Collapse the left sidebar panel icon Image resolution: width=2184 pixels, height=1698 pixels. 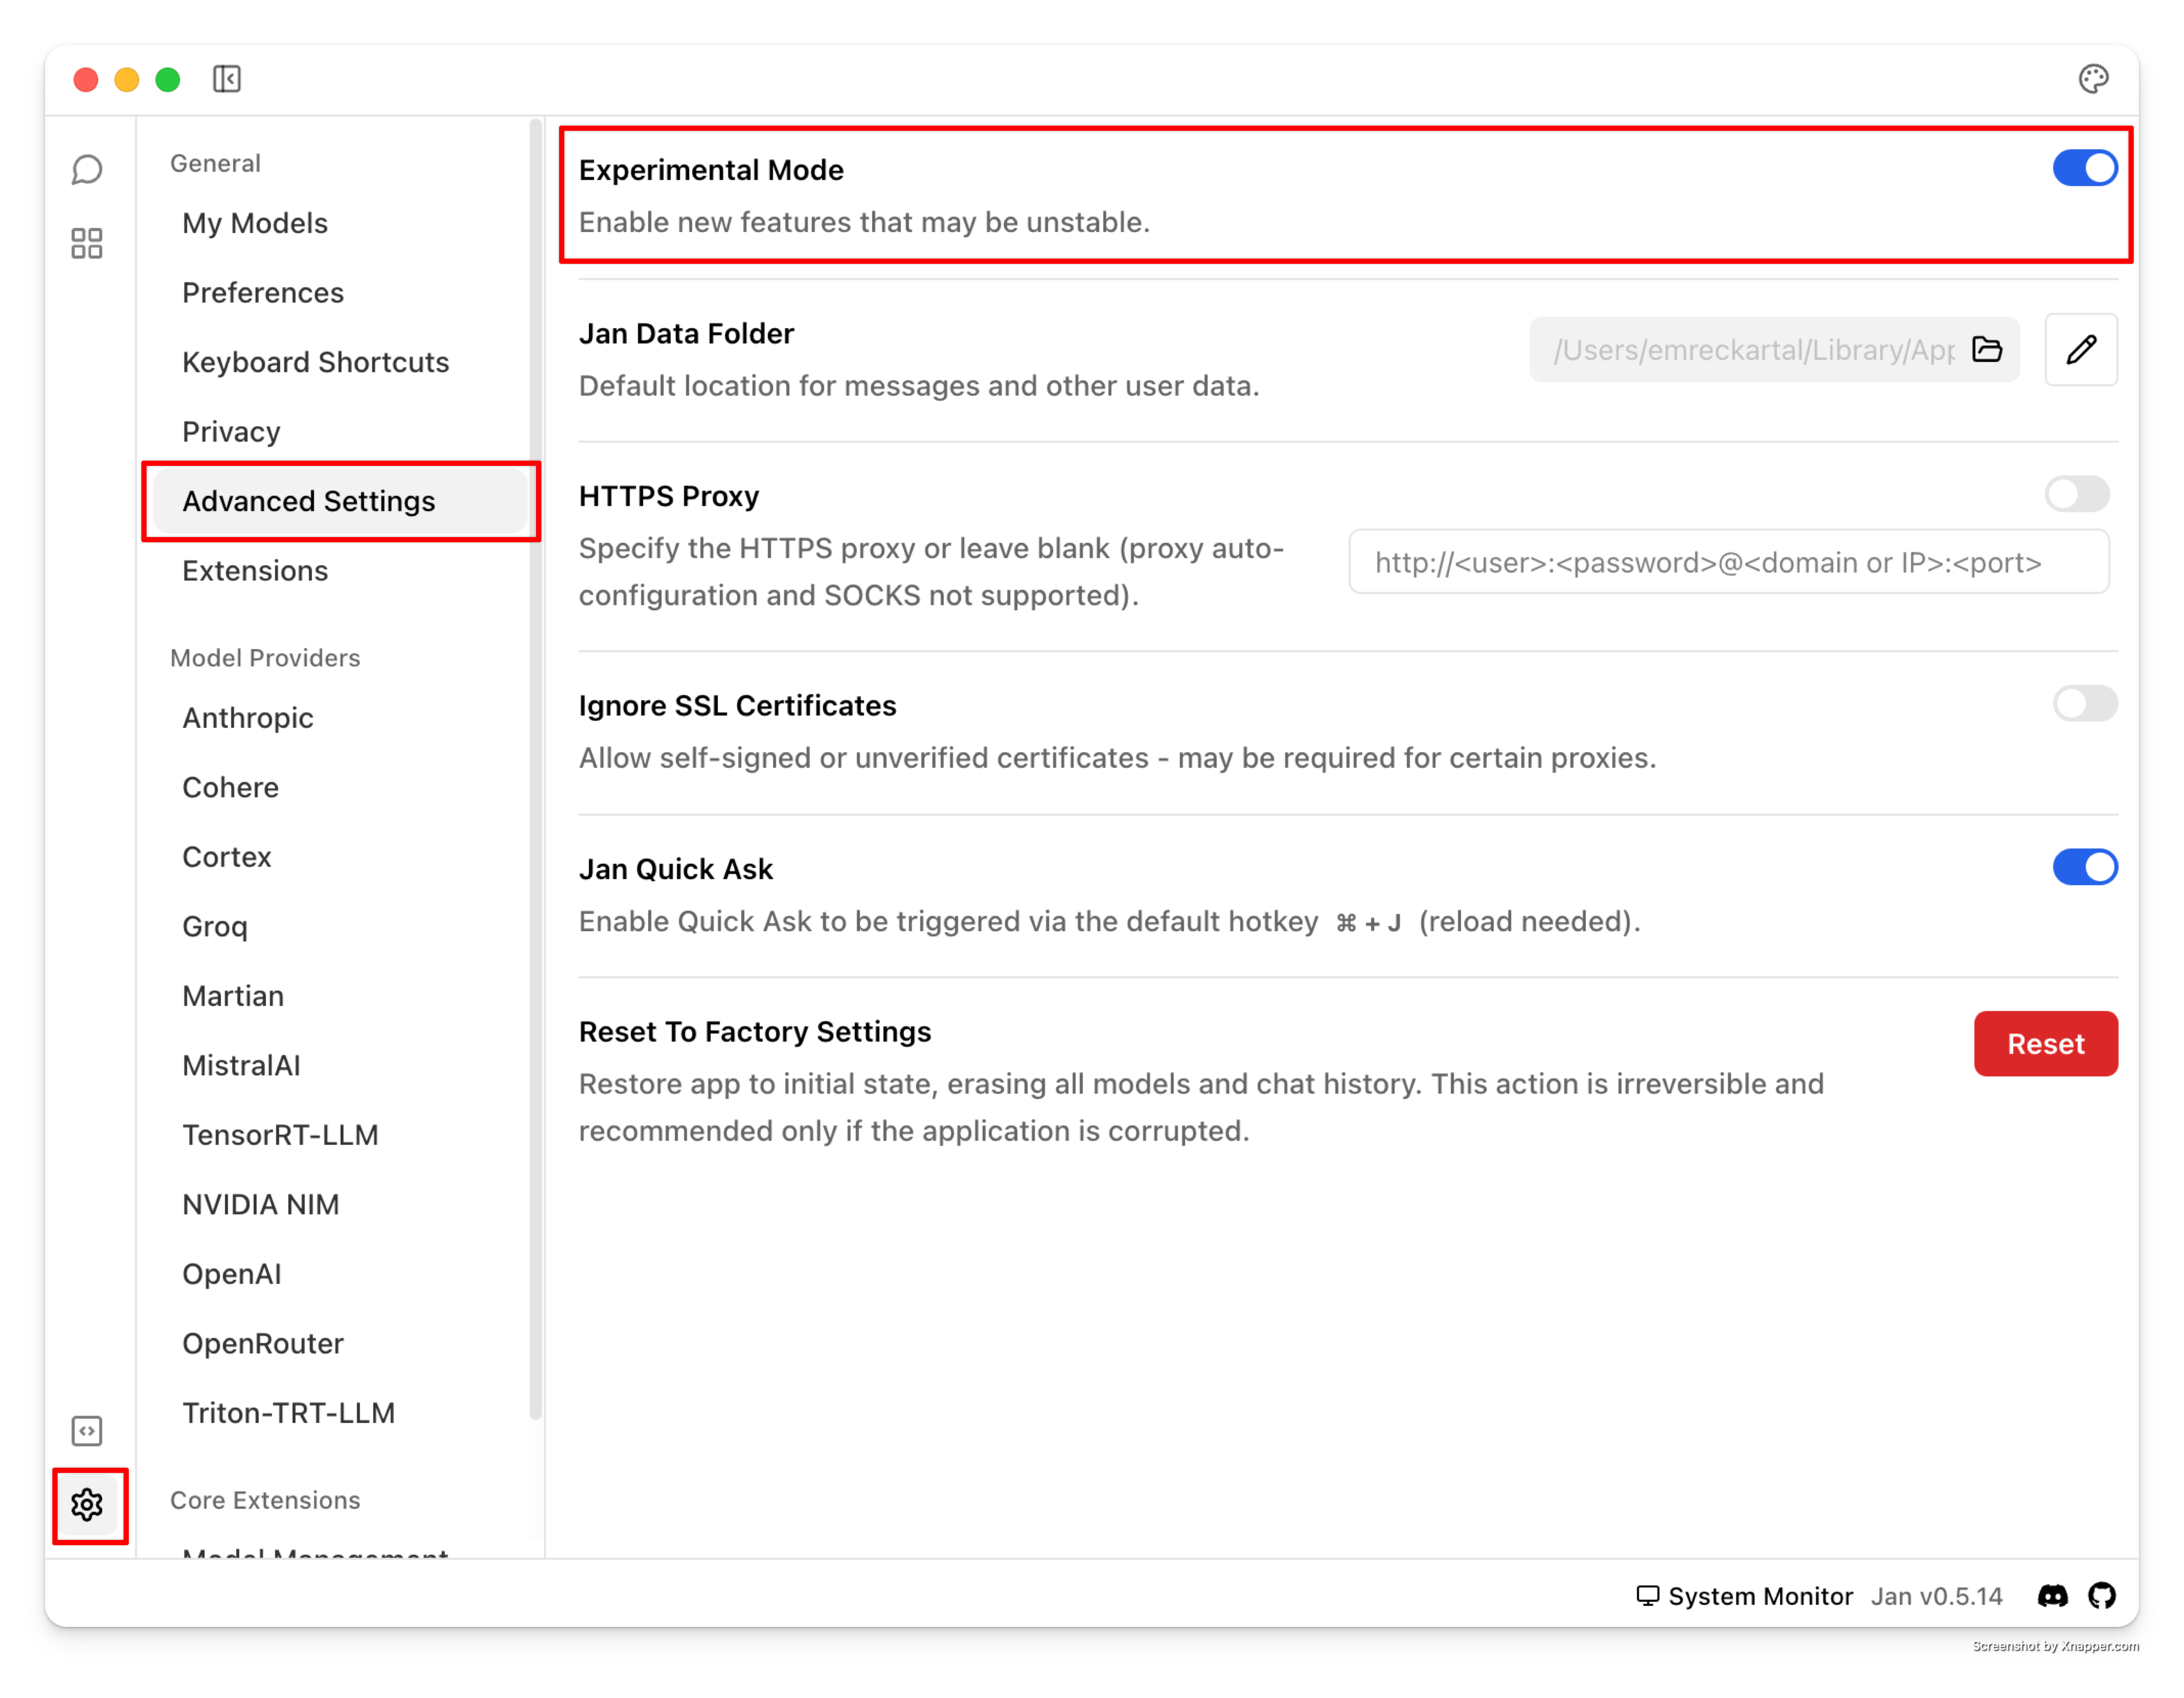tap(227, 79)
